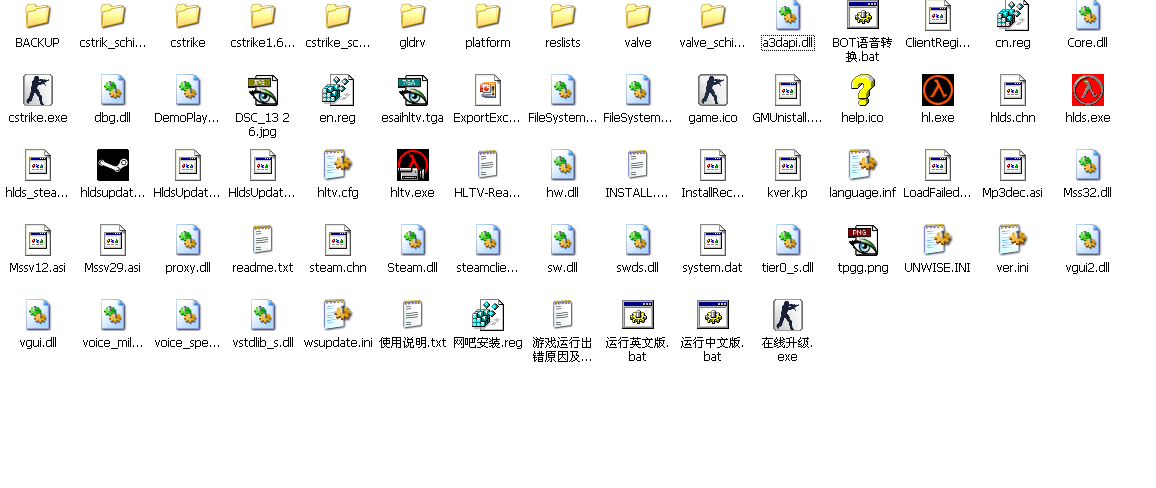Select the language.inf file icon

click(x=862, y=165)
